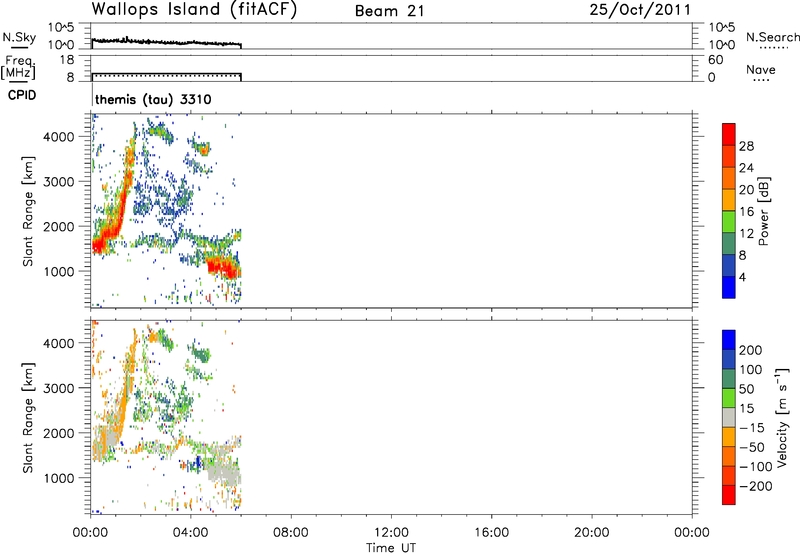Click the "24" label on power color bar
This screenshot has height=554, width=800.
746,168
